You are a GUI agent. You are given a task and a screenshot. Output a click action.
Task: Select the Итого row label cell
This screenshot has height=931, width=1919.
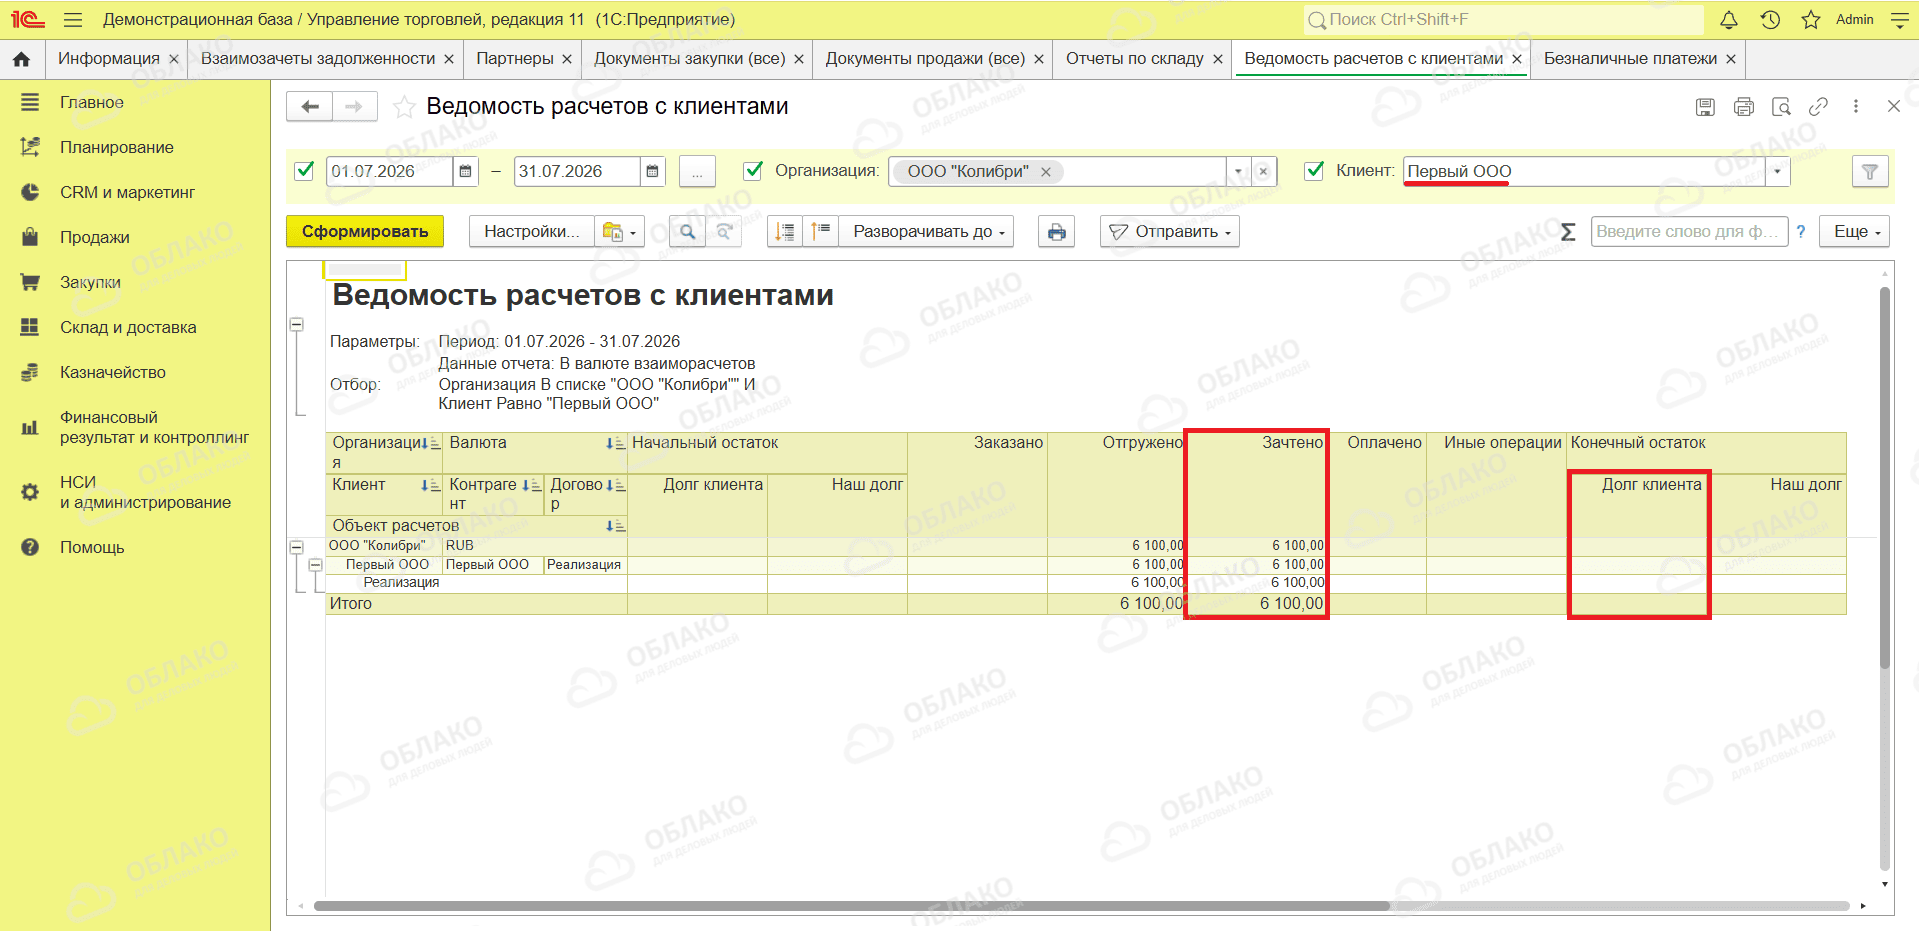(476, 604)
